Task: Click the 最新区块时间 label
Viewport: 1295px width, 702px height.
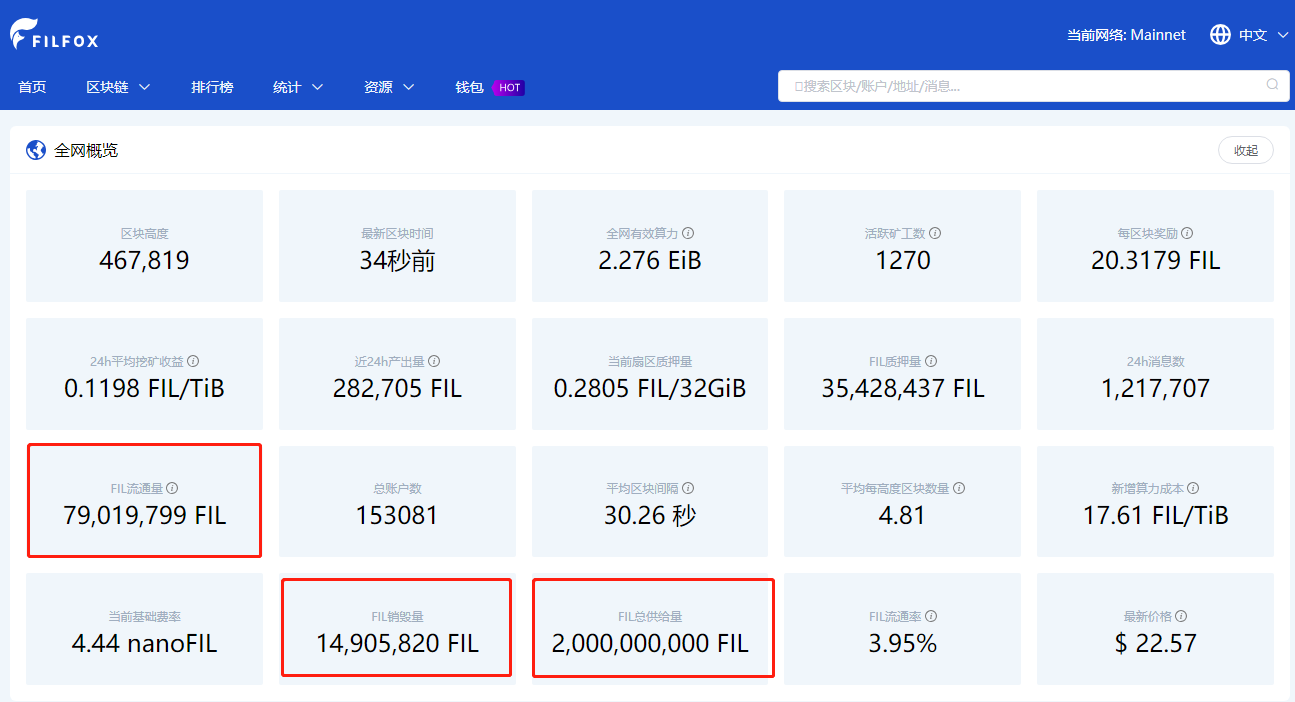Action: pos(397,233)
